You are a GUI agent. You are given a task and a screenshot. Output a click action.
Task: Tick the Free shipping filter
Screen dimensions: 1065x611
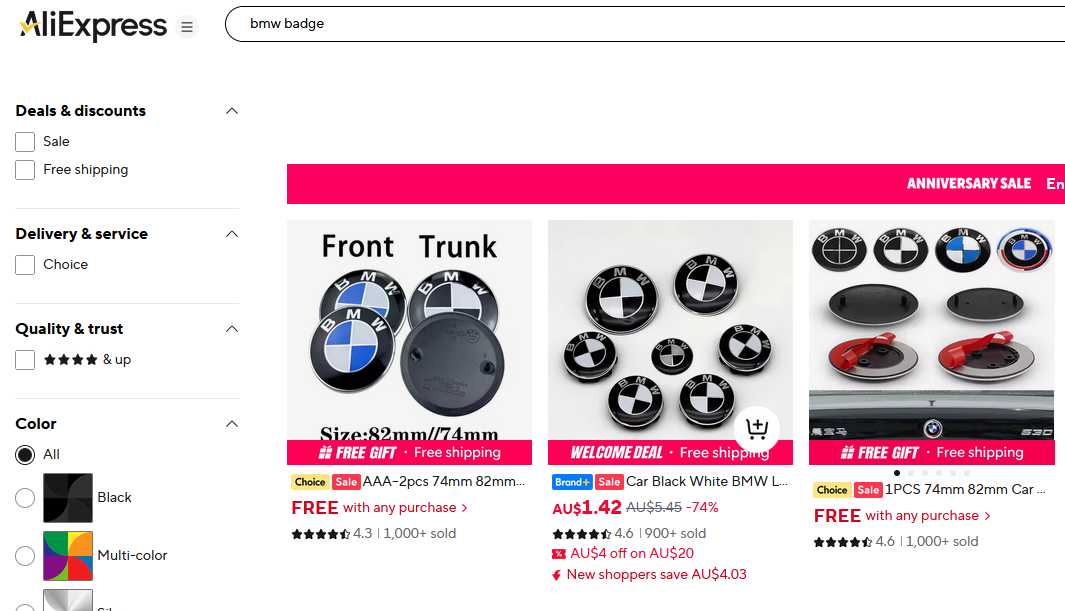click(25, 170)
